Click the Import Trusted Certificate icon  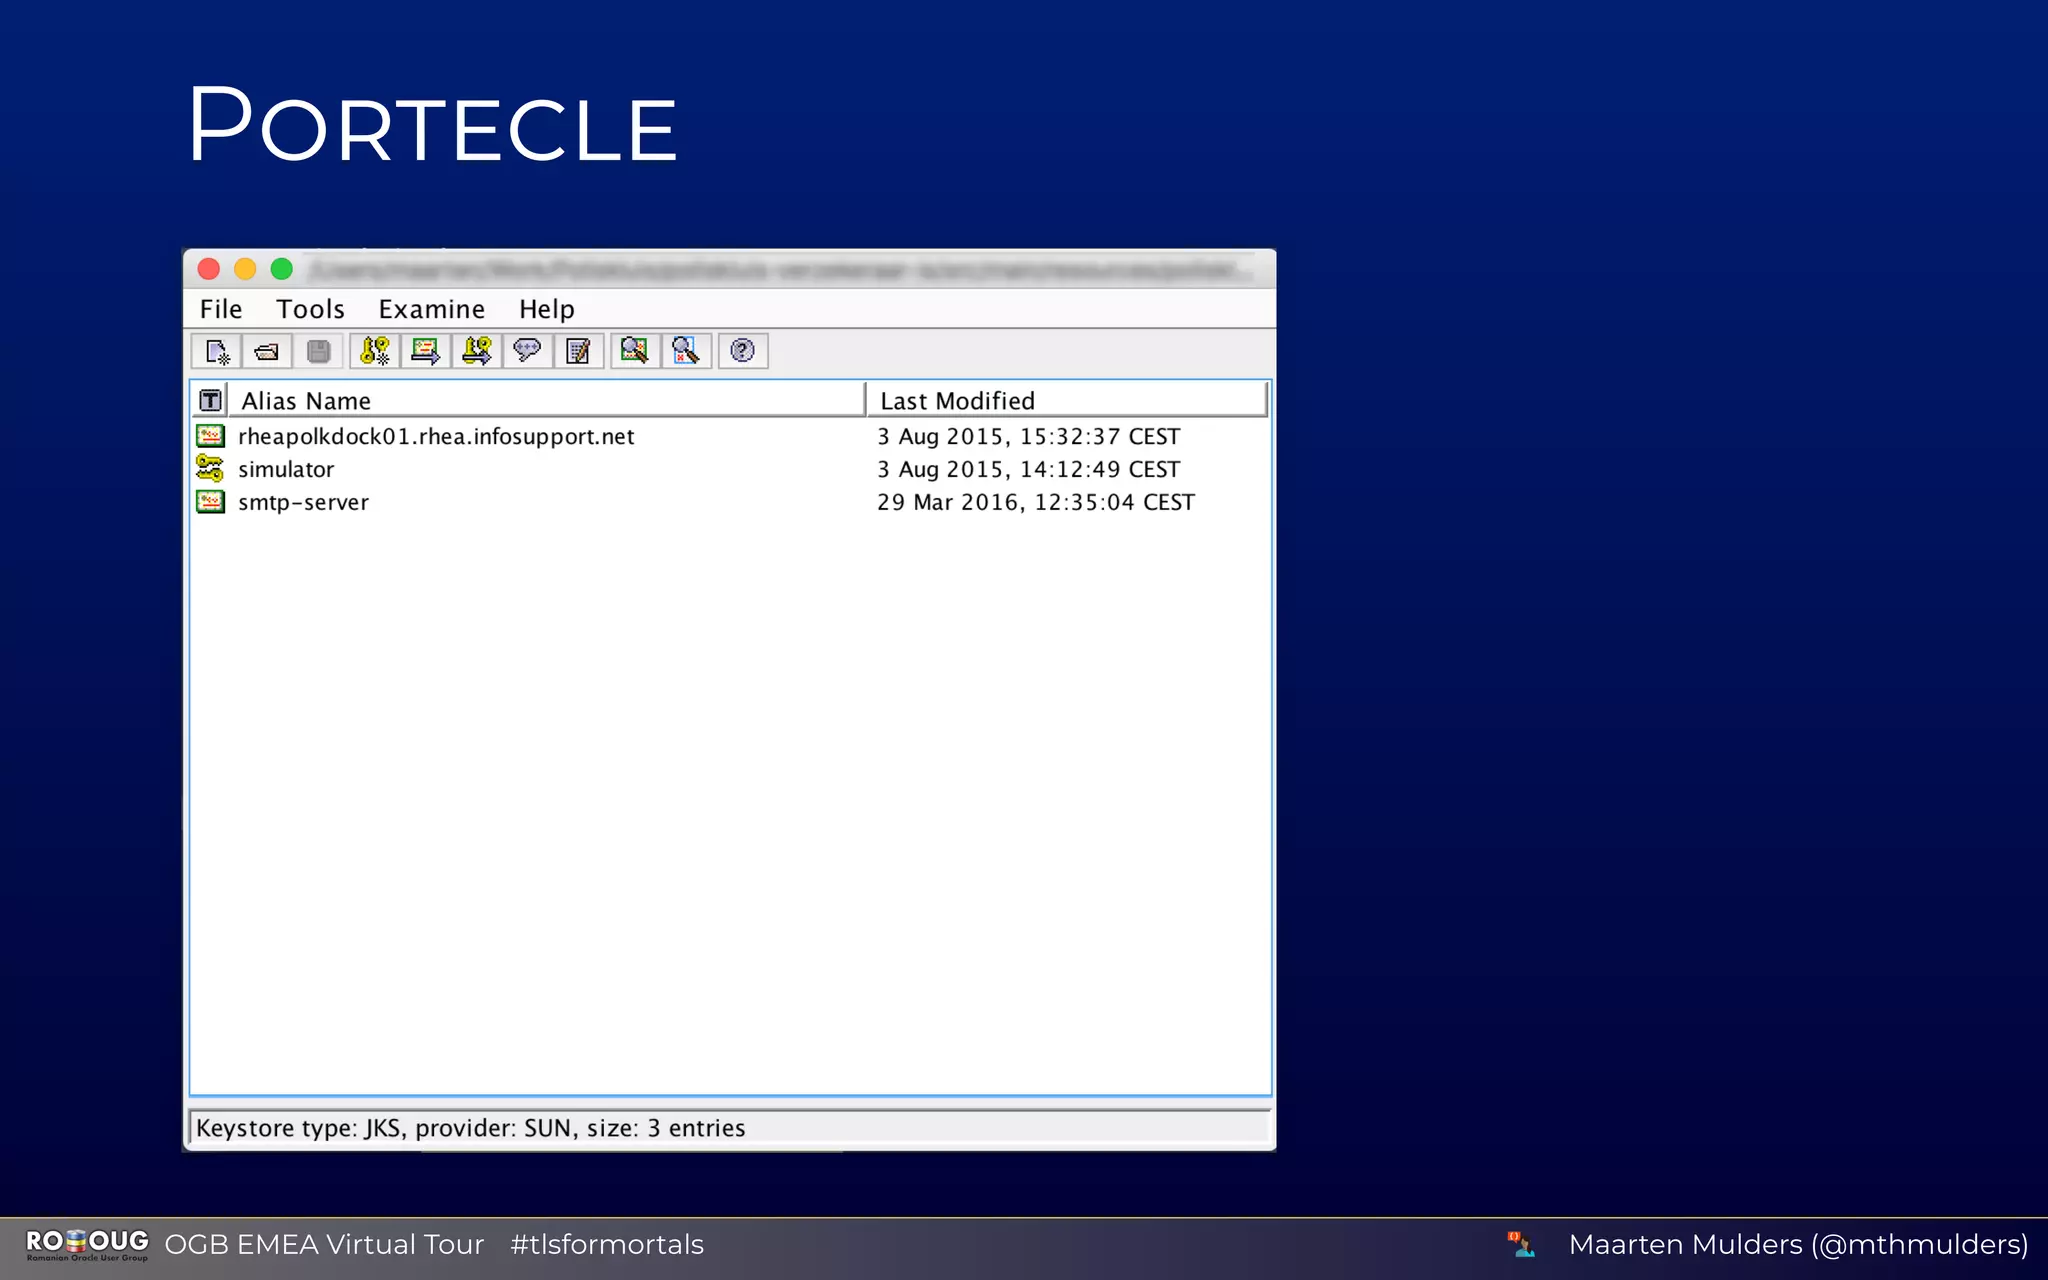[x=426, y=351]
